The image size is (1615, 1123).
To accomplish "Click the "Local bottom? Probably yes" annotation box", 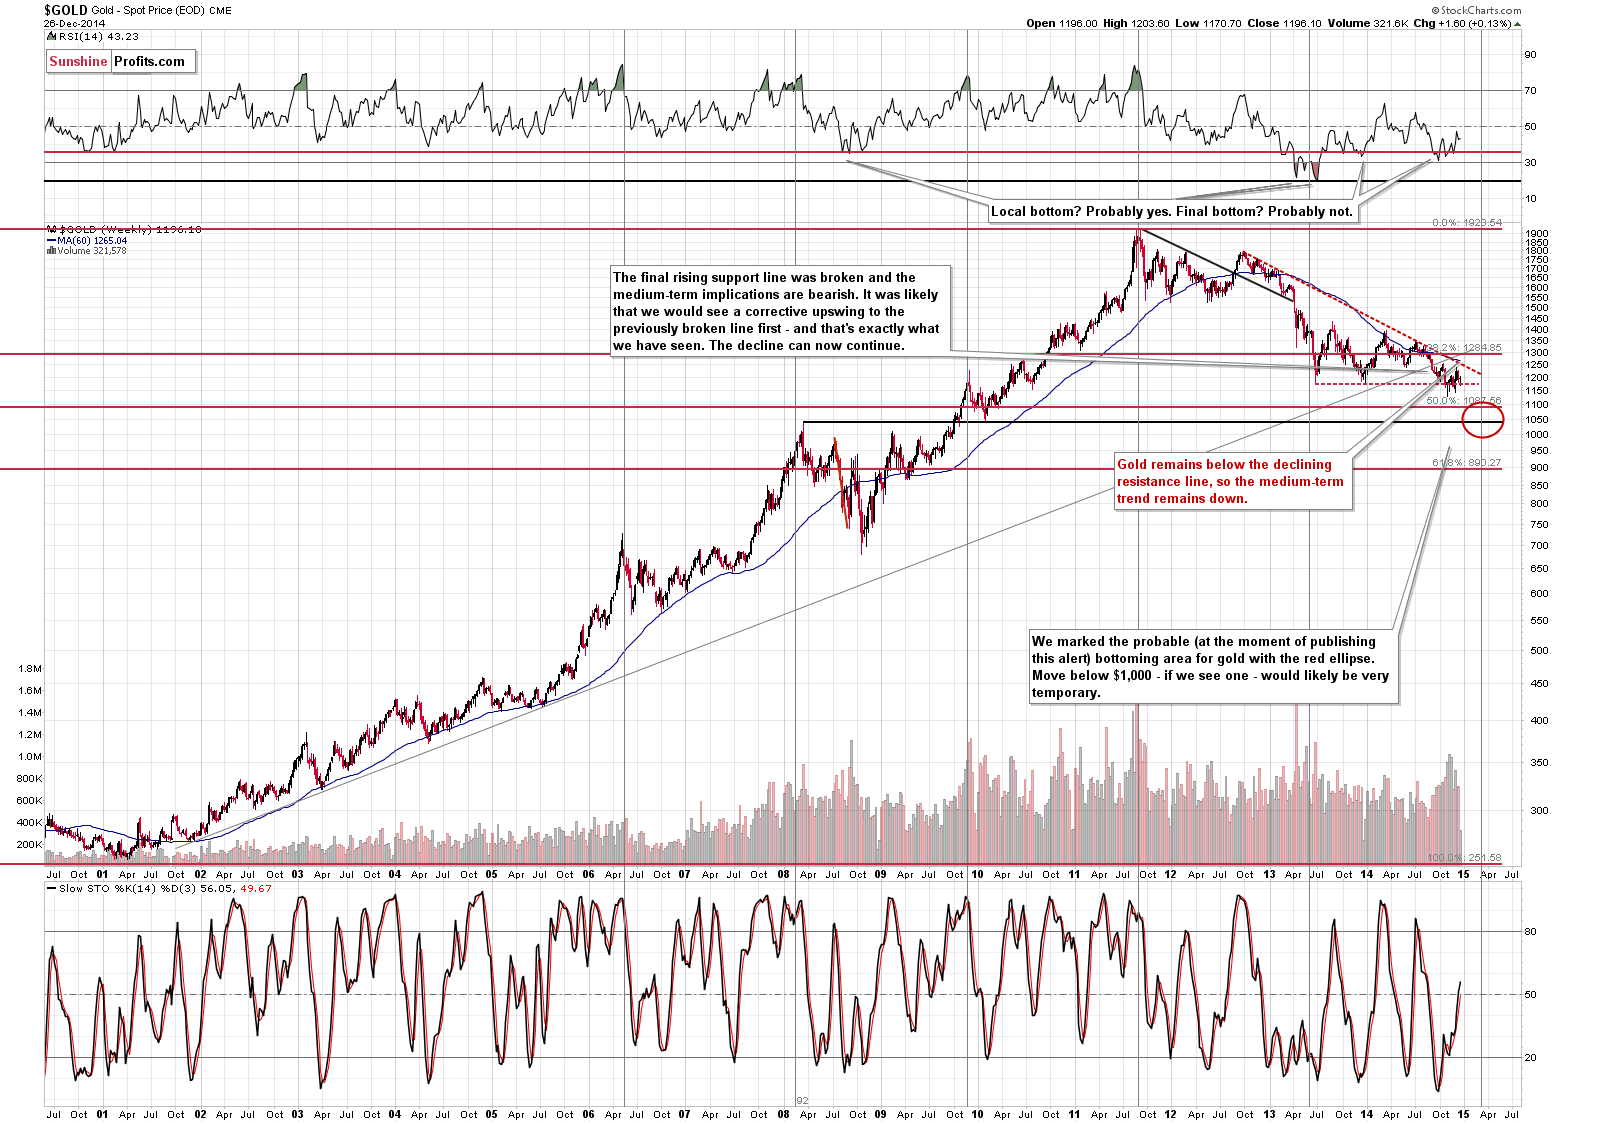I will click(x=1172, y=211).
